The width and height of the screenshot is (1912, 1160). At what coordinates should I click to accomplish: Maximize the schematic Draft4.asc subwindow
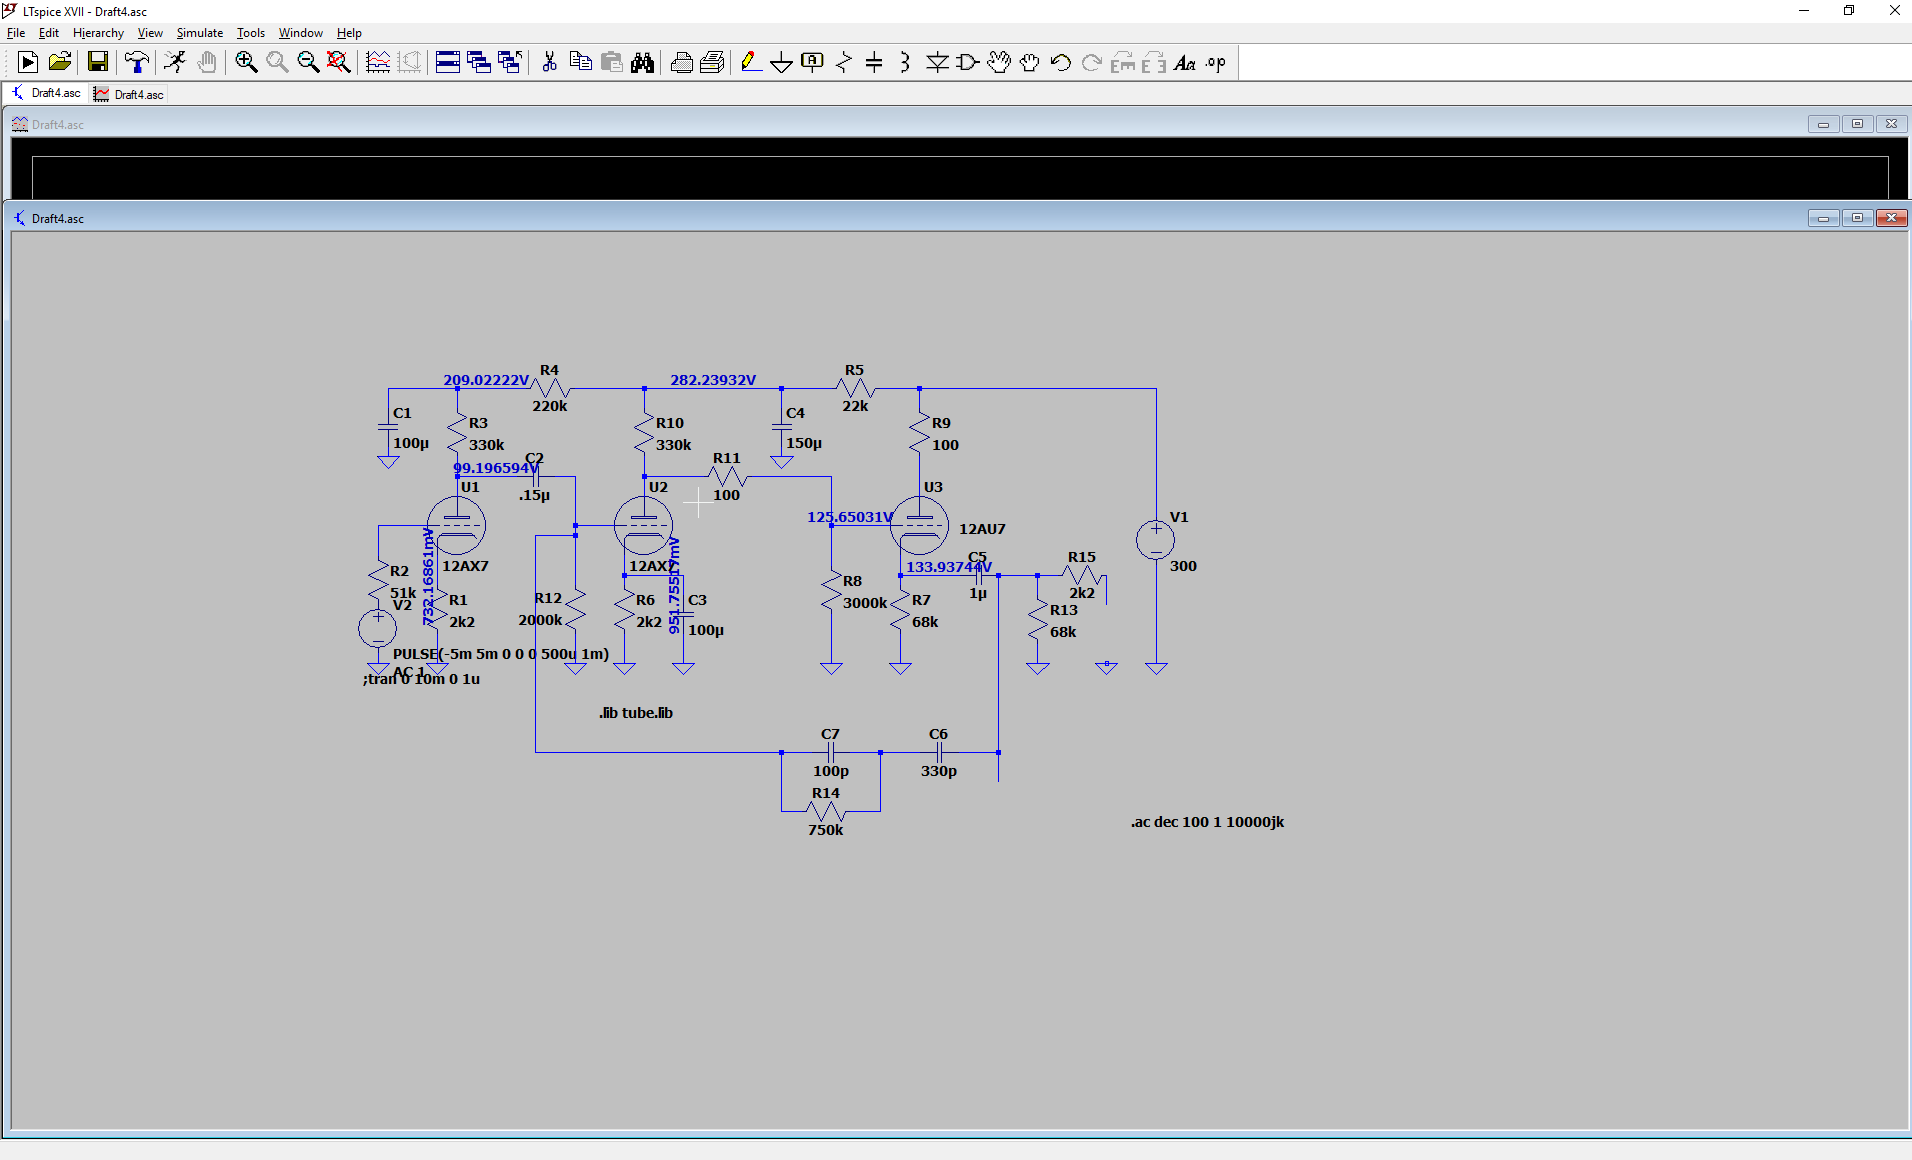(x=1857, y=218)
